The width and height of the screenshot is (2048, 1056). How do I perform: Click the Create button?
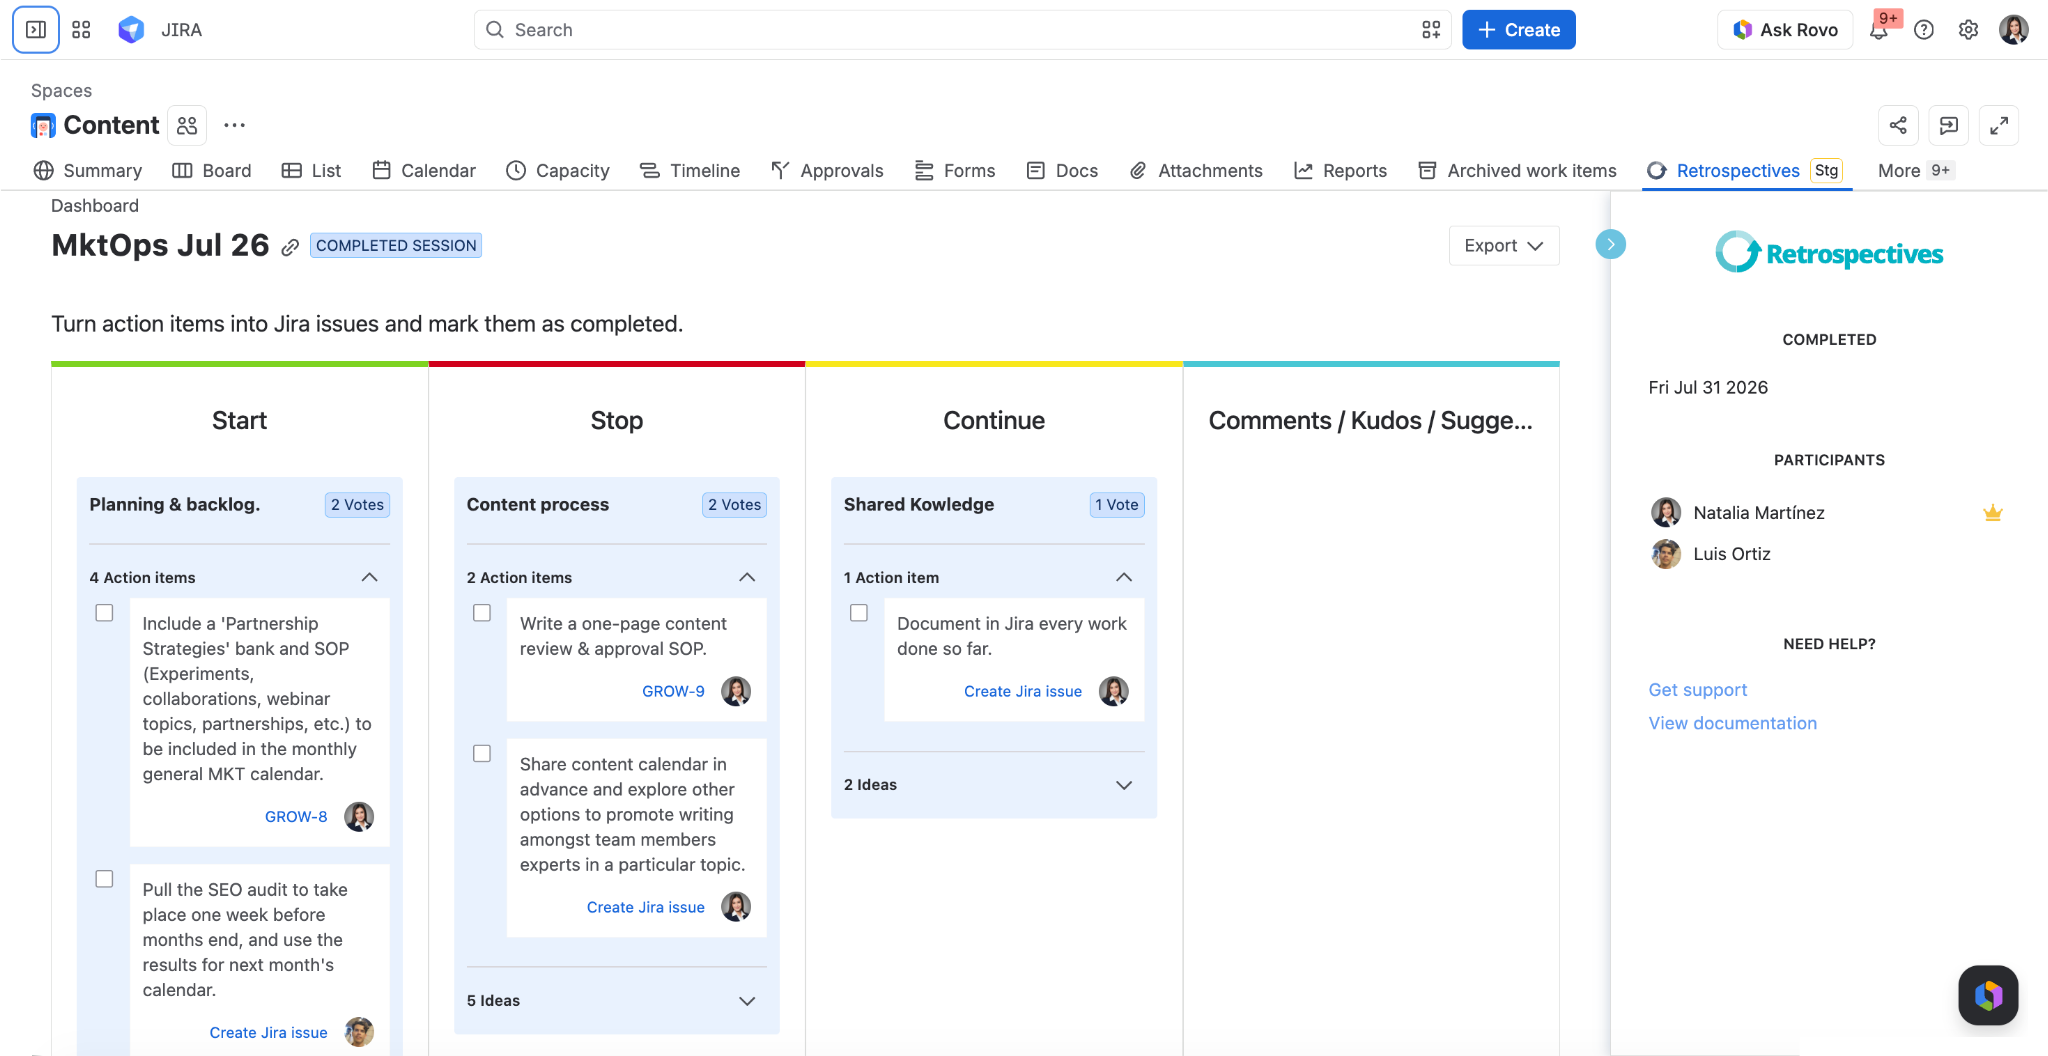click(x=1519, y=30)
